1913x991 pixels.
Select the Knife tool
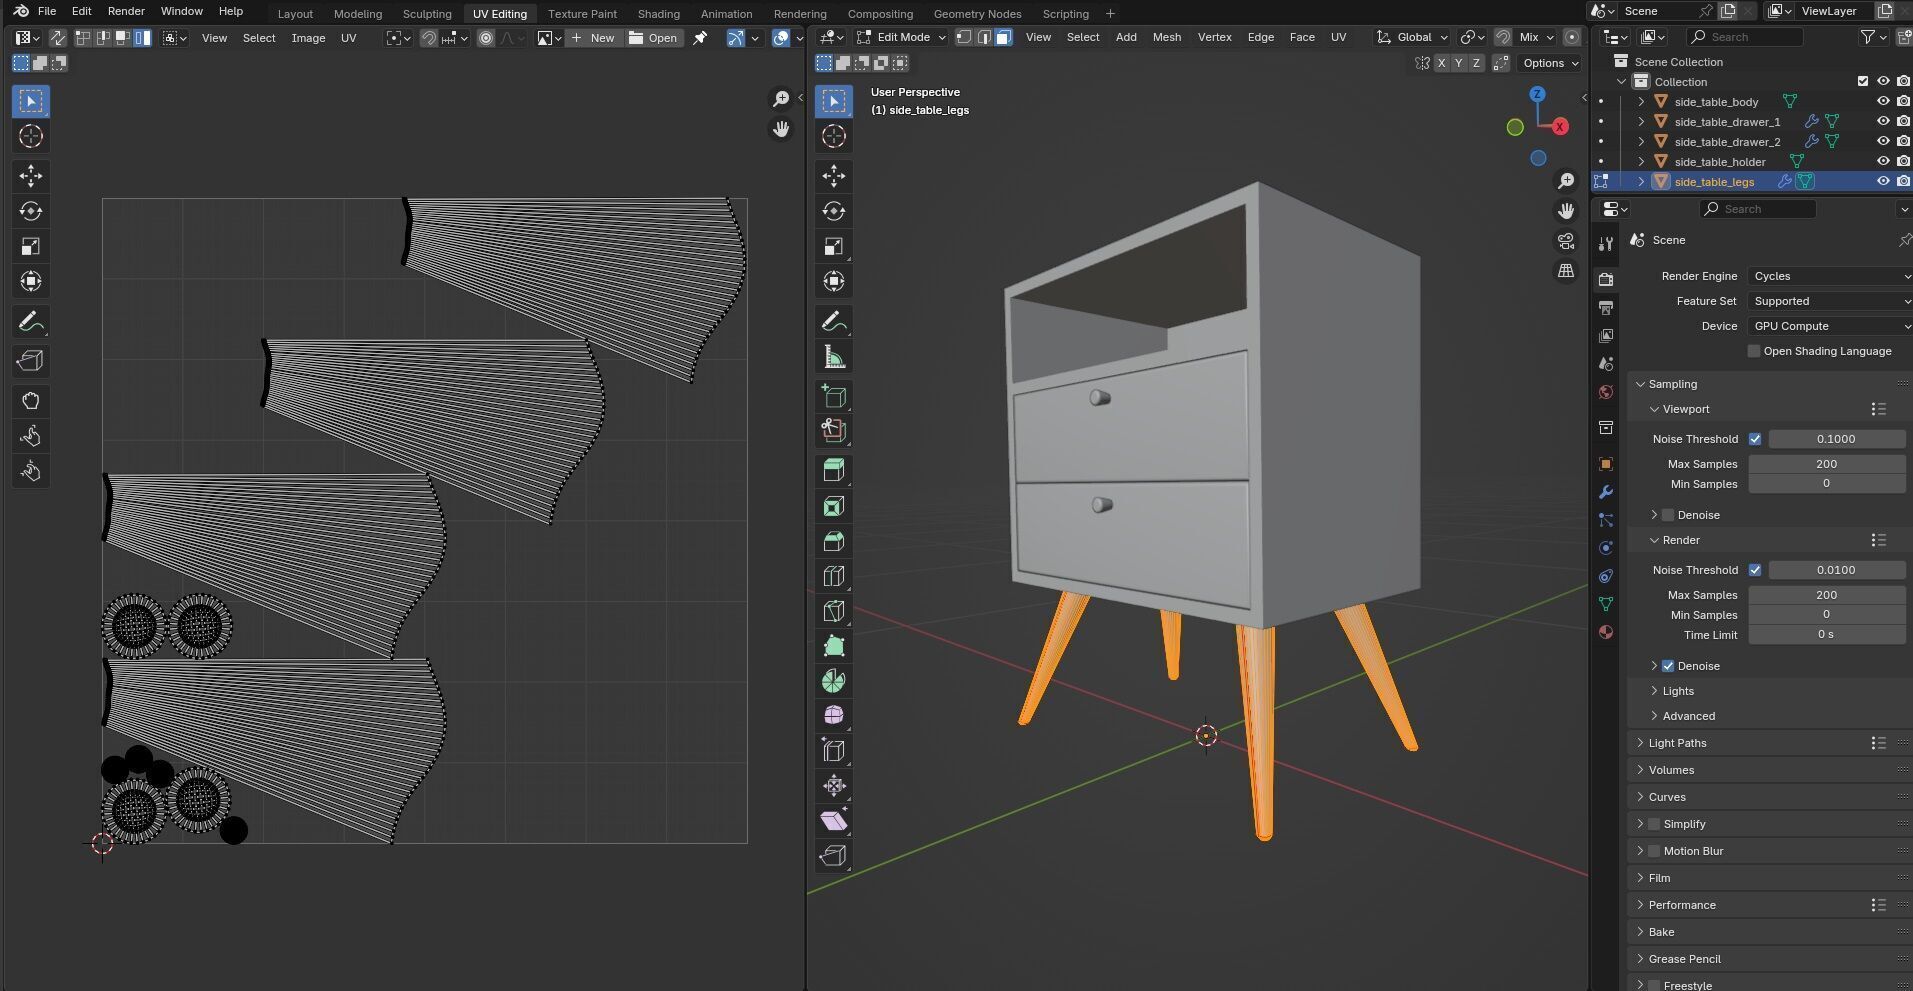(834, 611)
